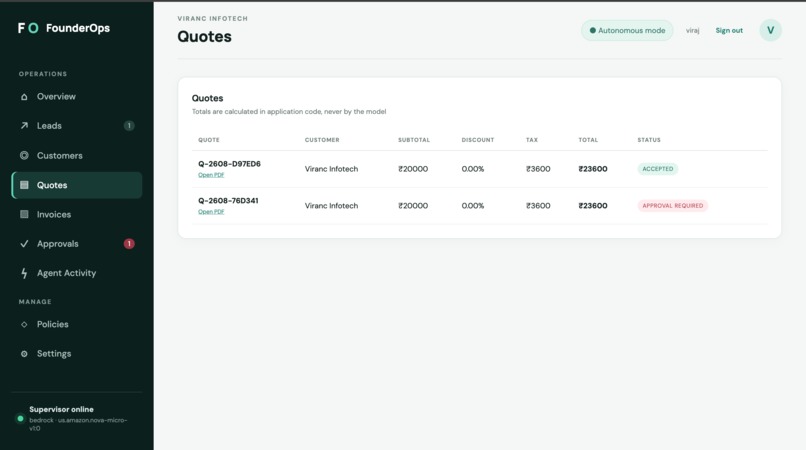
Task: Click subtotal ₹20000 in Q-2608-76D341 row
Action: 413,206
